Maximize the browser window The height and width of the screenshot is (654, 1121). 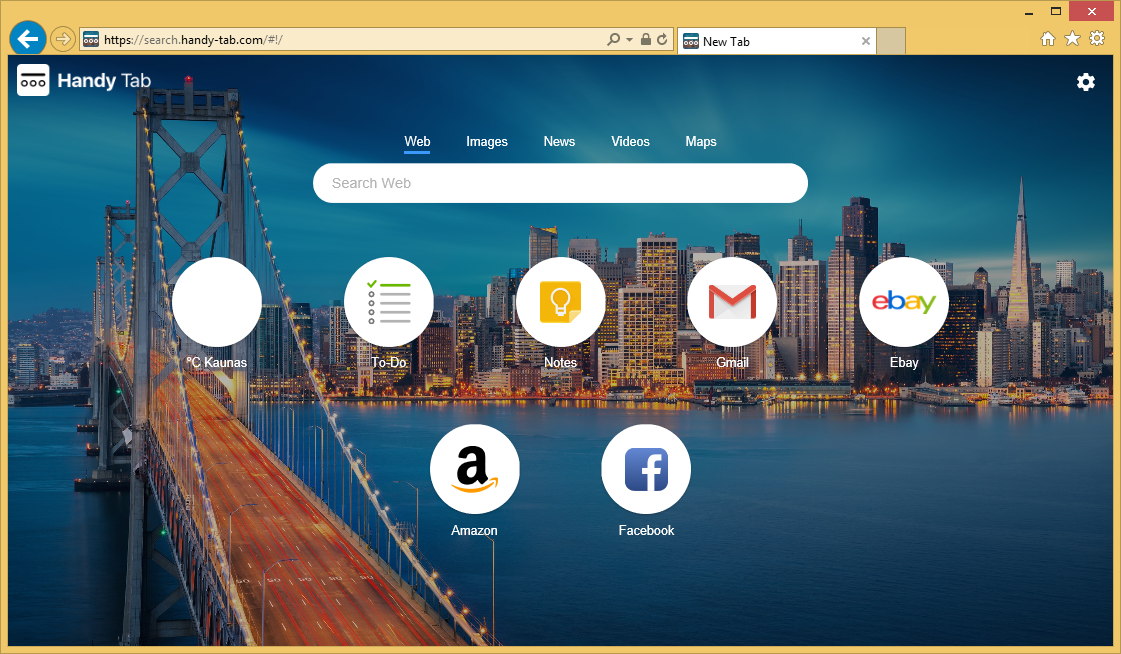click(1056, 11)
